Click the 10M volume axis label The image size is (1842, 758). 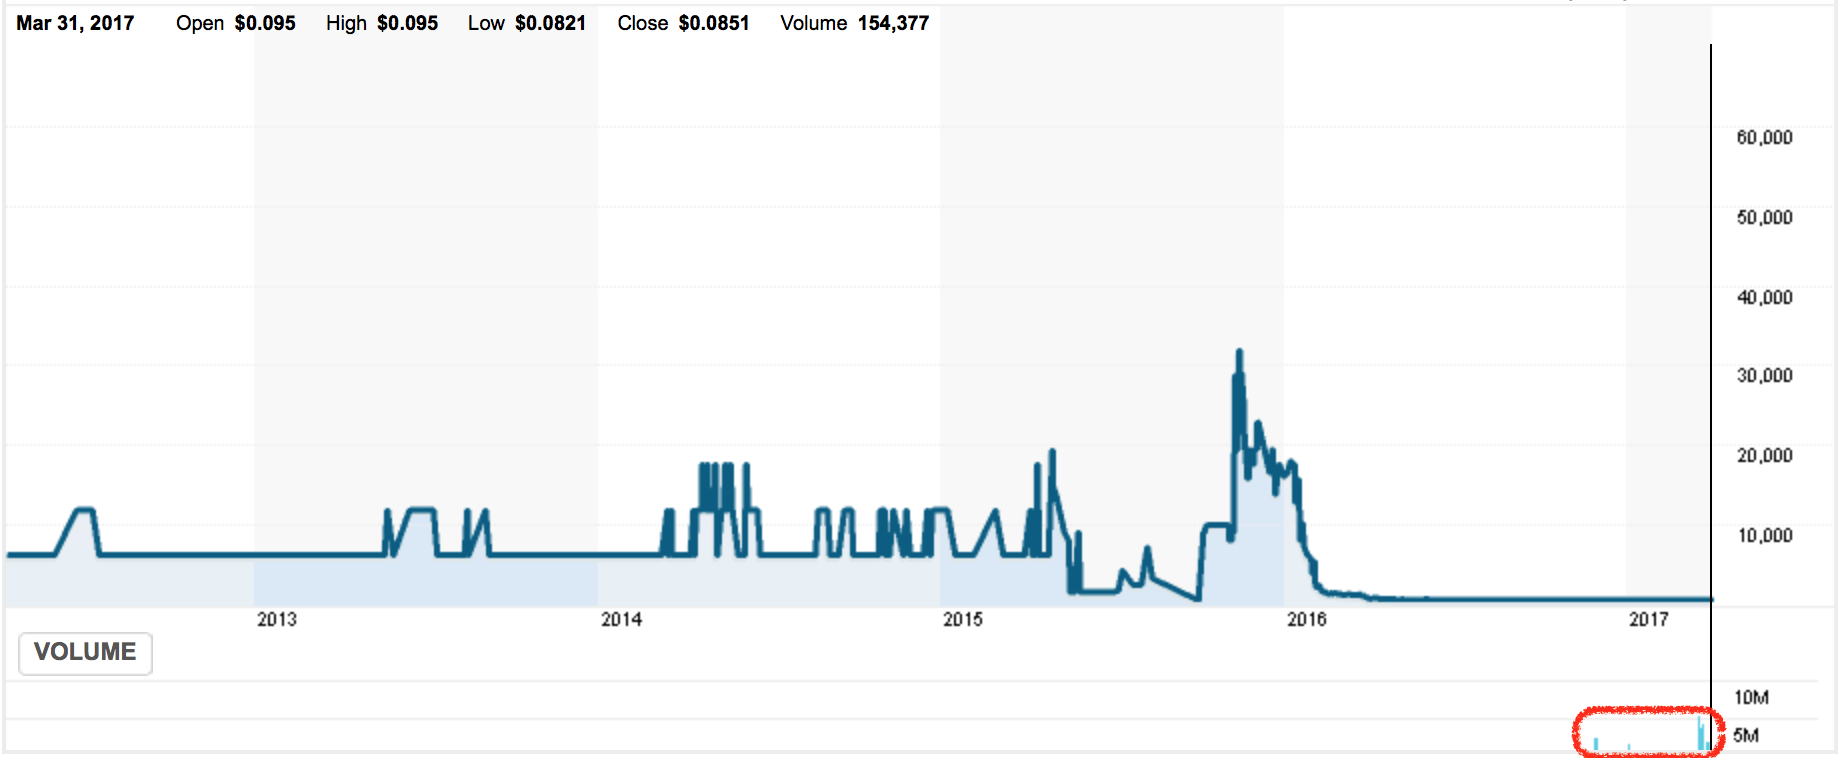point(1752,697)
